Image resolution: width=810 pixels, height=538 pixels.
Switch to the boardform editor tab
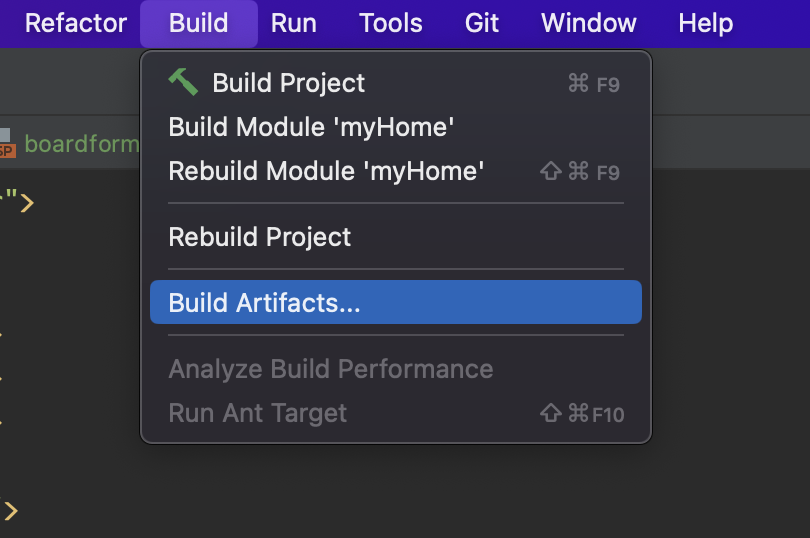(80, 144)
